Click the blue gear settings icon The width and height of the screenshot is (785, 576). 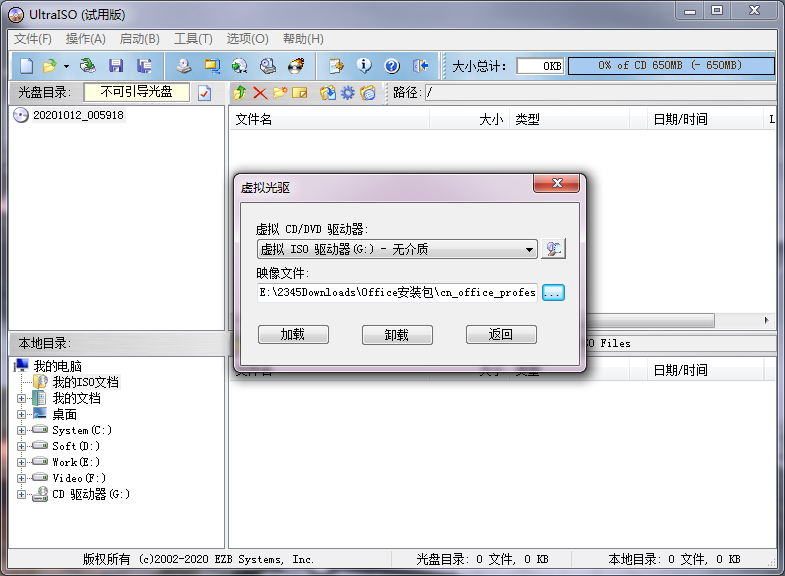[x=347, y=93]
